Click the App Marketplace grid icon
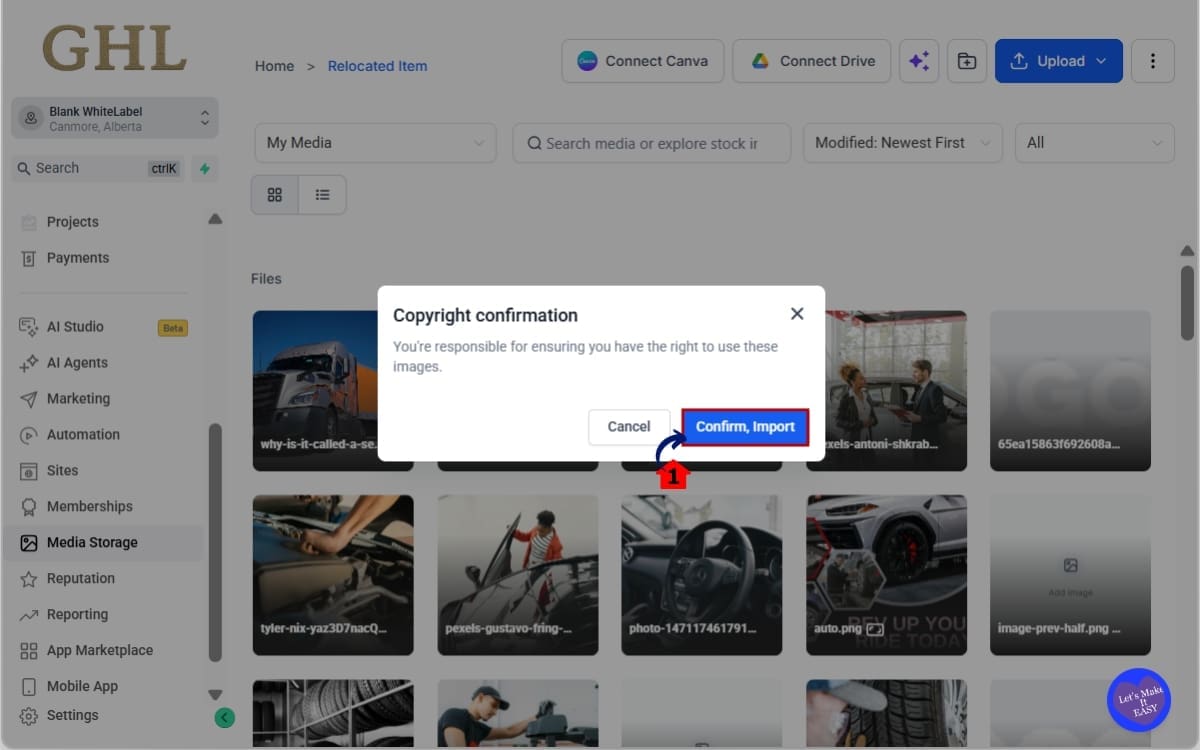 (x=28, y=651)
